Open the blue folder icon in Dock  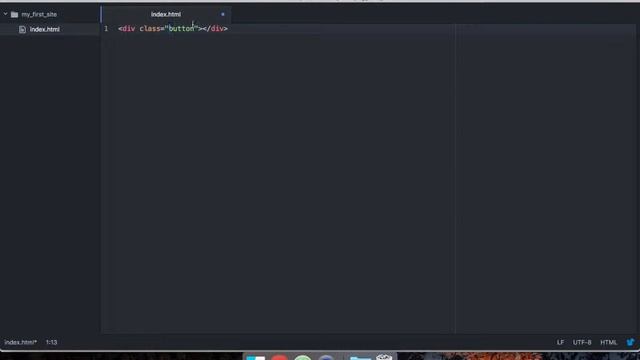360,358
